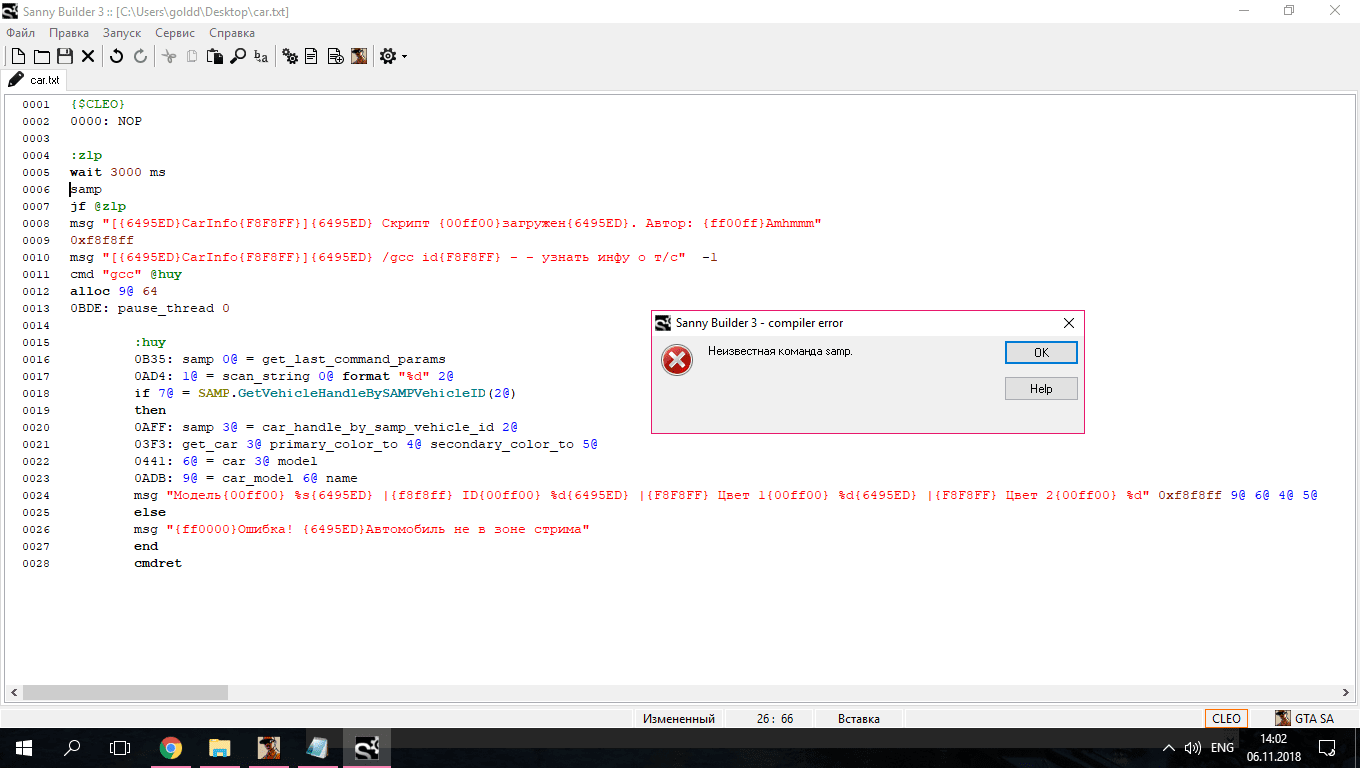Click the 'Неизвестная команда samp.' message
This screenshot has height=768, width=1360.
click(780, 351)
